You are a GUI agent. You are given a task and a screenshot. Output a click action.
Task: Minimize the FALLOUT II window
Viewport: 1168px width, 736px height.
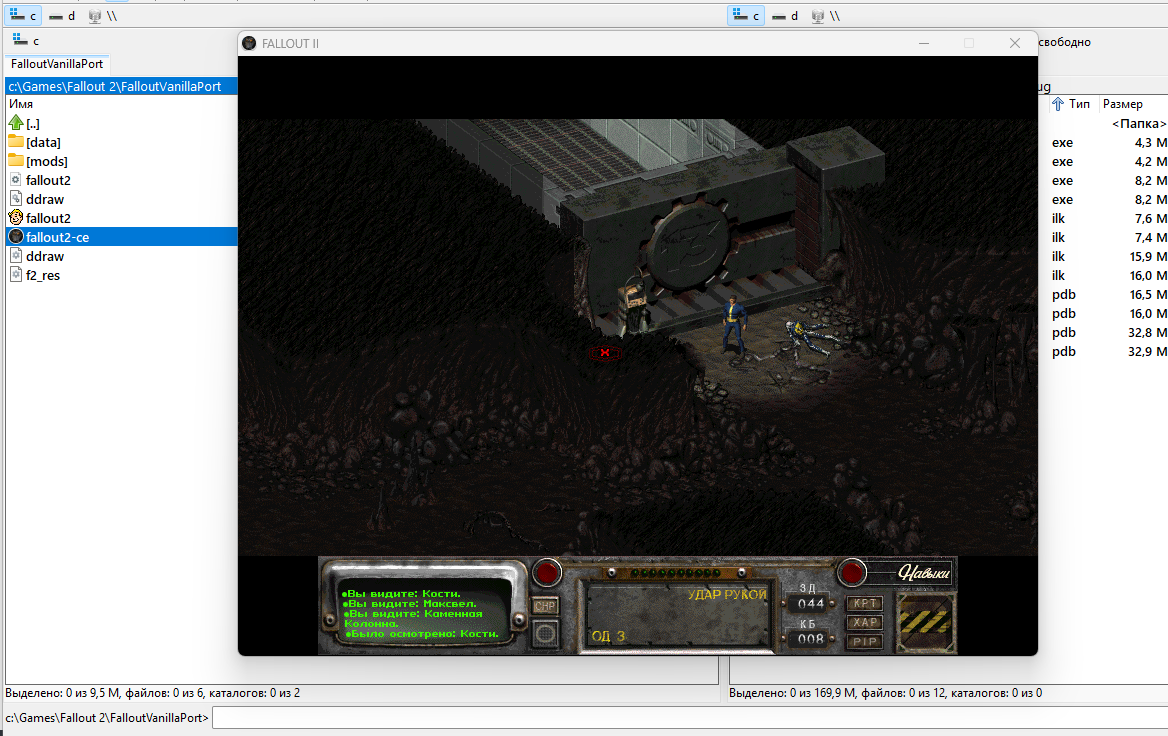[924, 43]
